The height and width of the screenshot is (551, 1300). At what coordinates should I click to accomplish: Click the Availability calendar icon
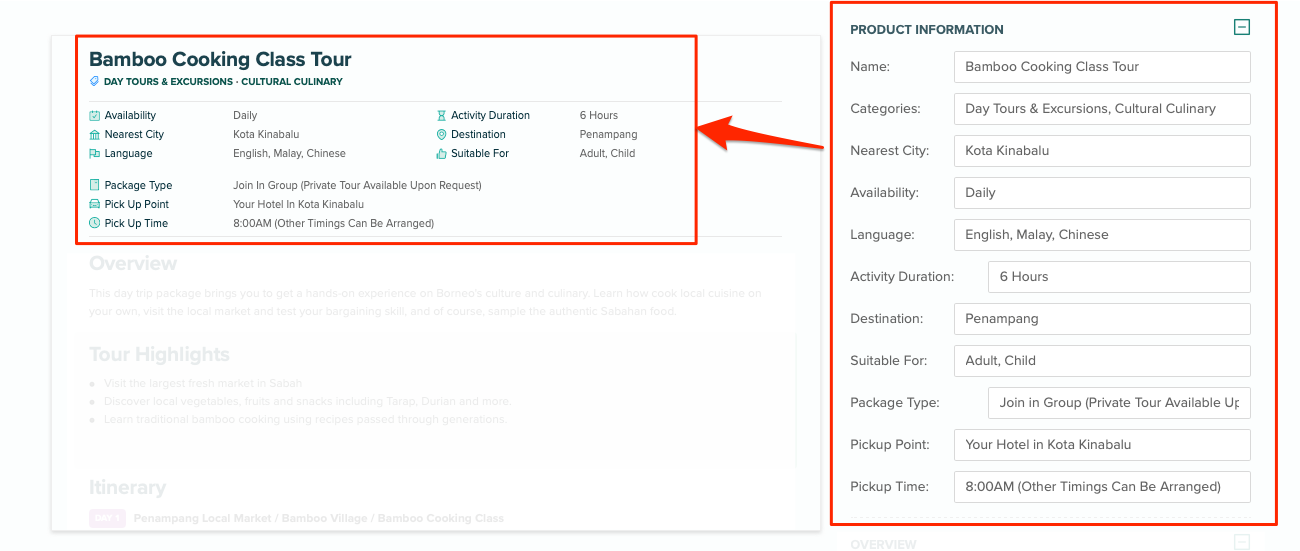[95, 115]
